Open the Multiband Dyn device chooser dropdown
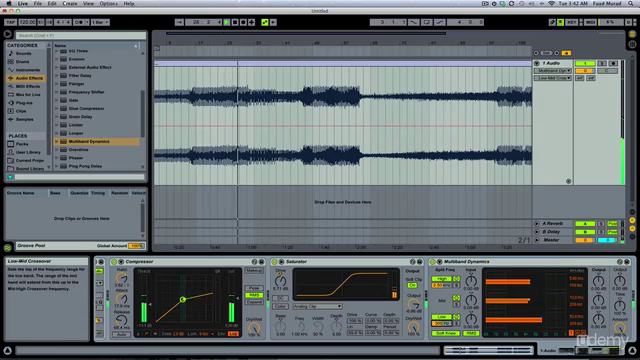Image resolution: width=640 pixels, height=360 pixels. 553,71
